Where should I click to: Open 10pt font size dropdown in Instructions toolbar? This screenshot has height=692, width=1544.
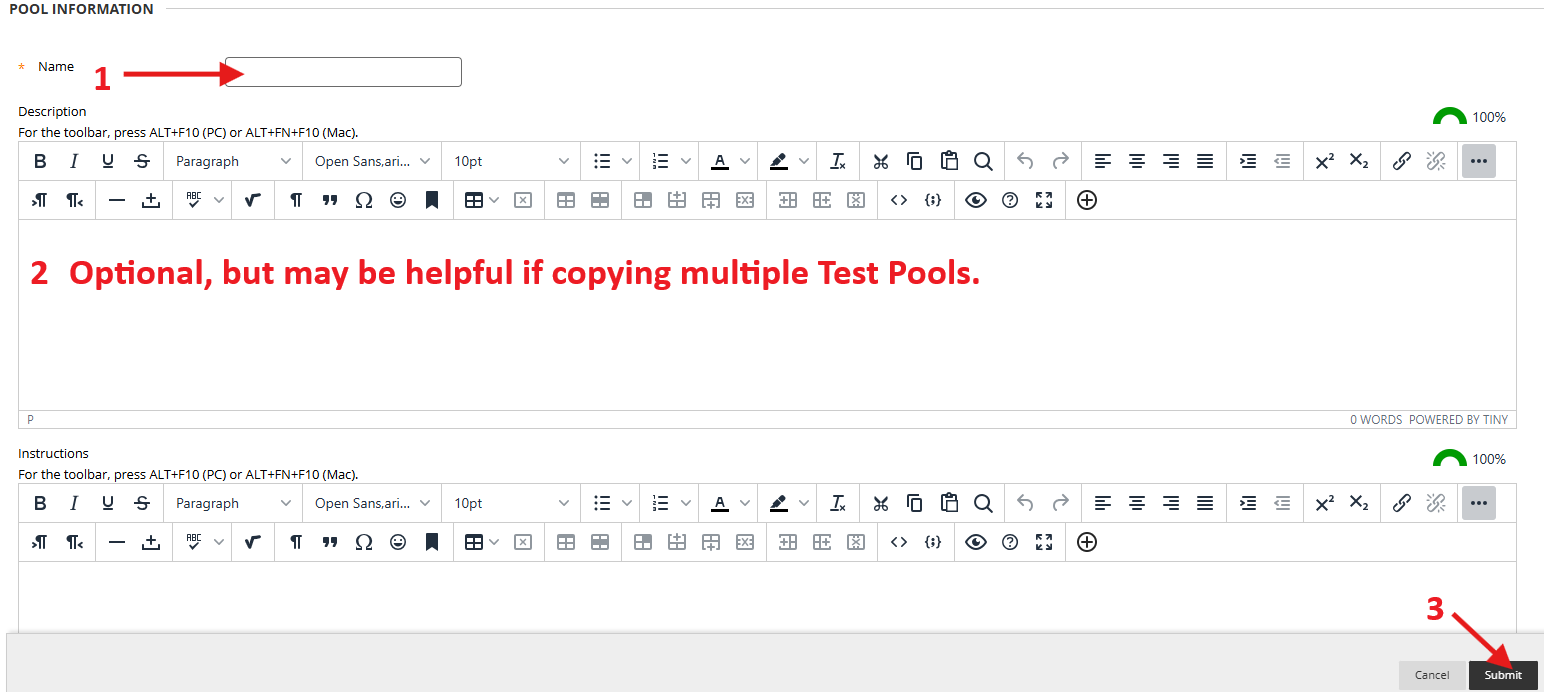point(511,503)
